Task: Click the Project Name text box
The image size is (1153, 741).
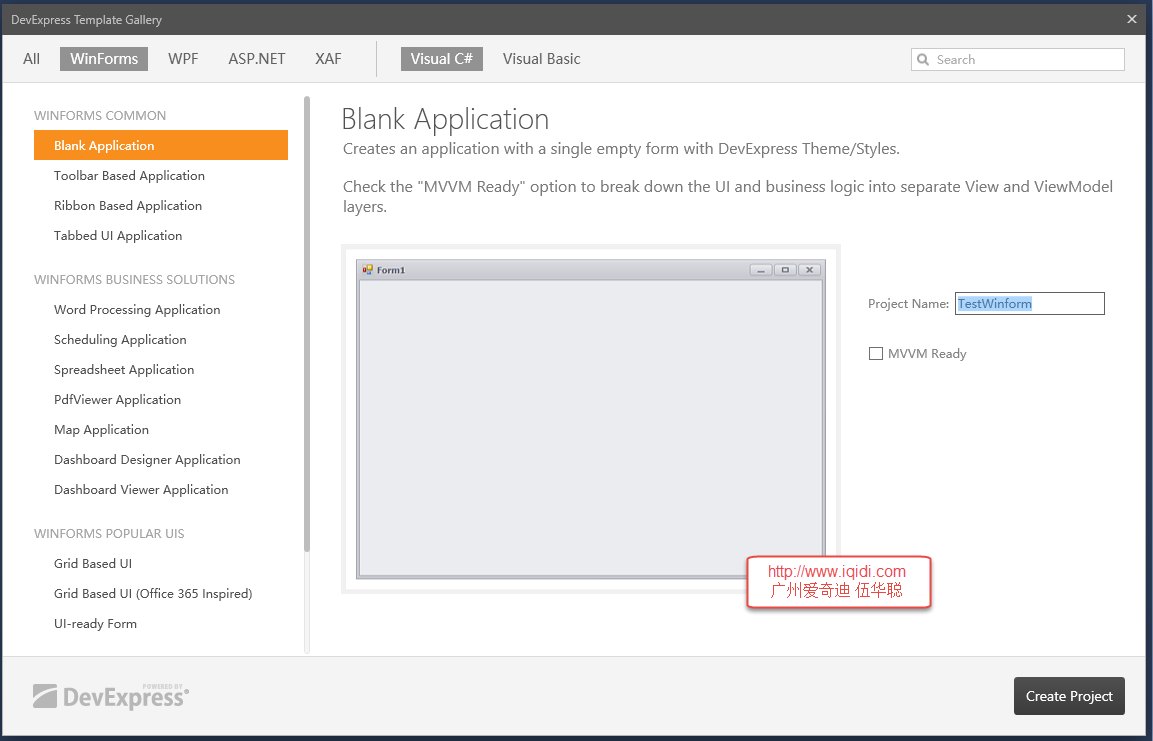Action: (x=1029, y=304)
